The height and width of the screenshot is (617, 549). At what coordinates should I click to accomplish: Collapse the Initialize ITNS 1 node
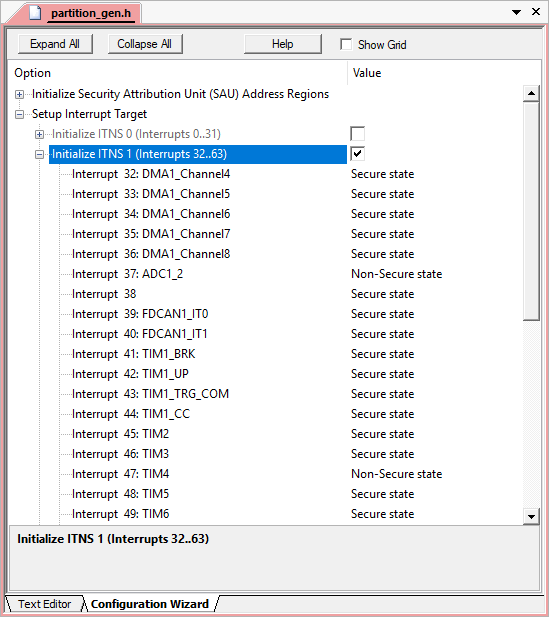pyautogui.click(x=39, y=155)
